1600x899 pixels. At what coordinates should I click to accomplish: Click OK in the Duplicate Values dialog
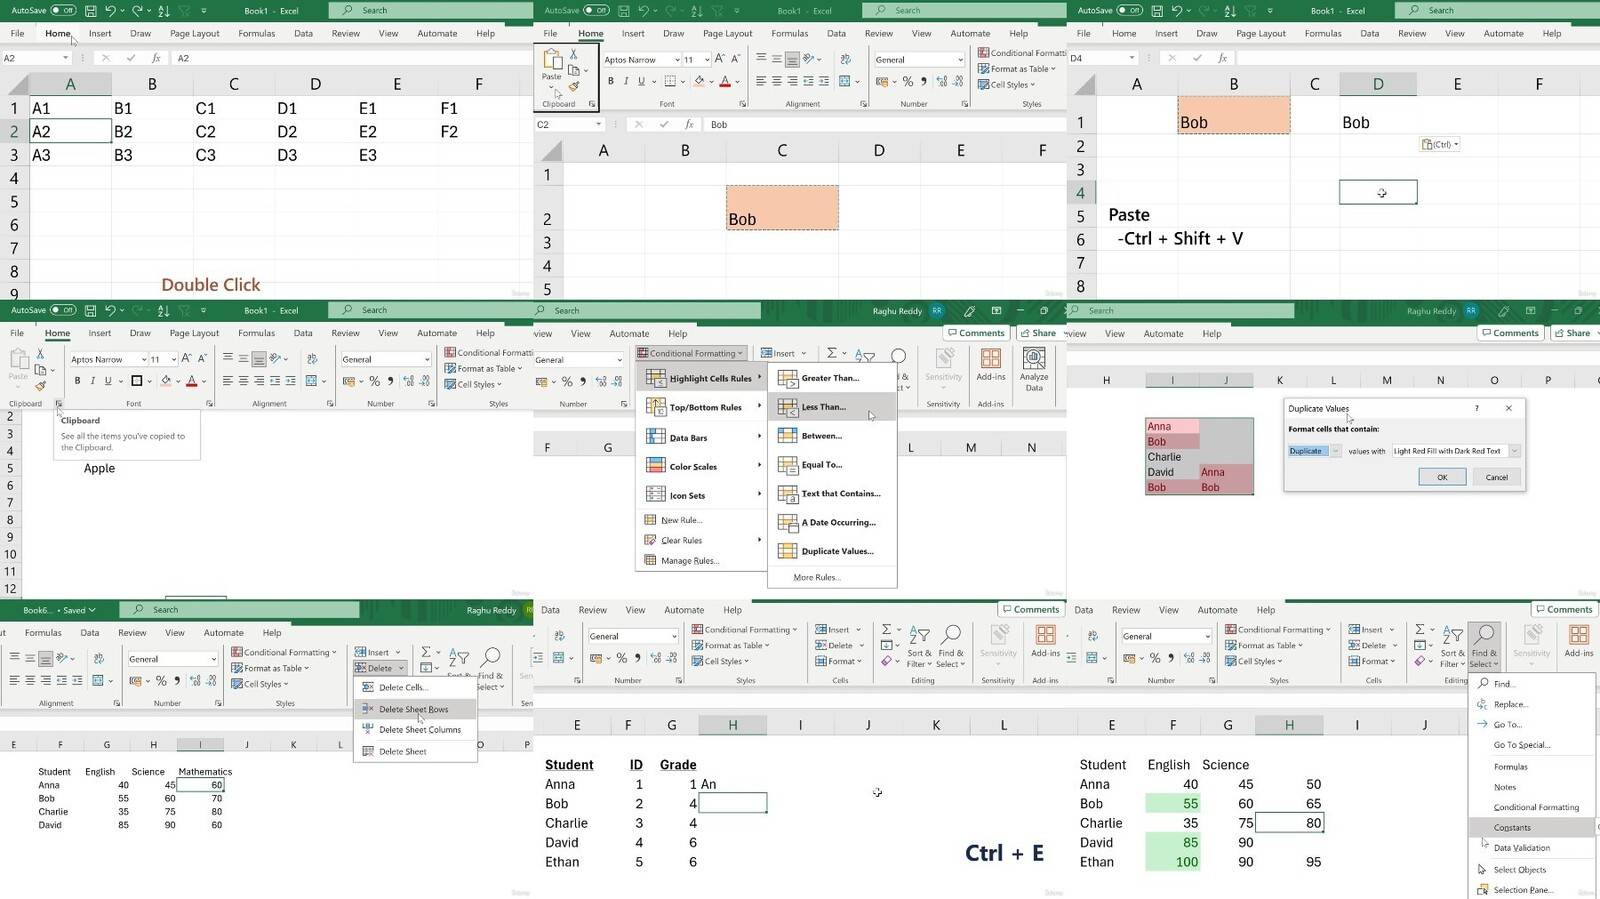(1442, 477)
